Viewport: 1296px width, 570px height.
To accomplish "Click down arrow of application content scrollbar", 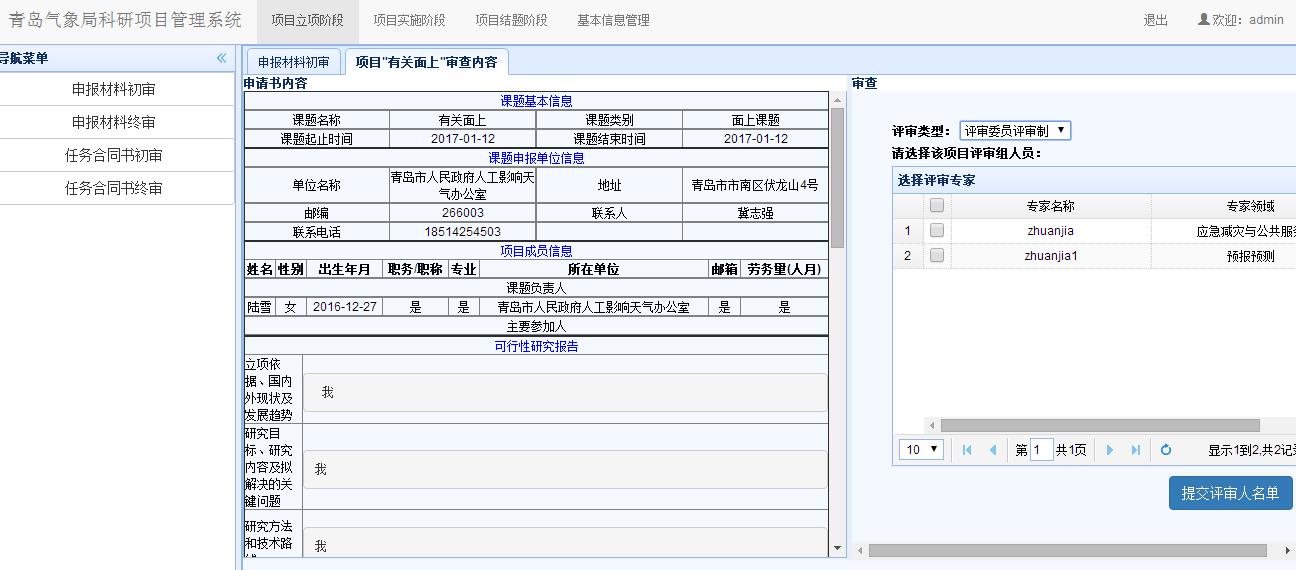I will 837,548.
